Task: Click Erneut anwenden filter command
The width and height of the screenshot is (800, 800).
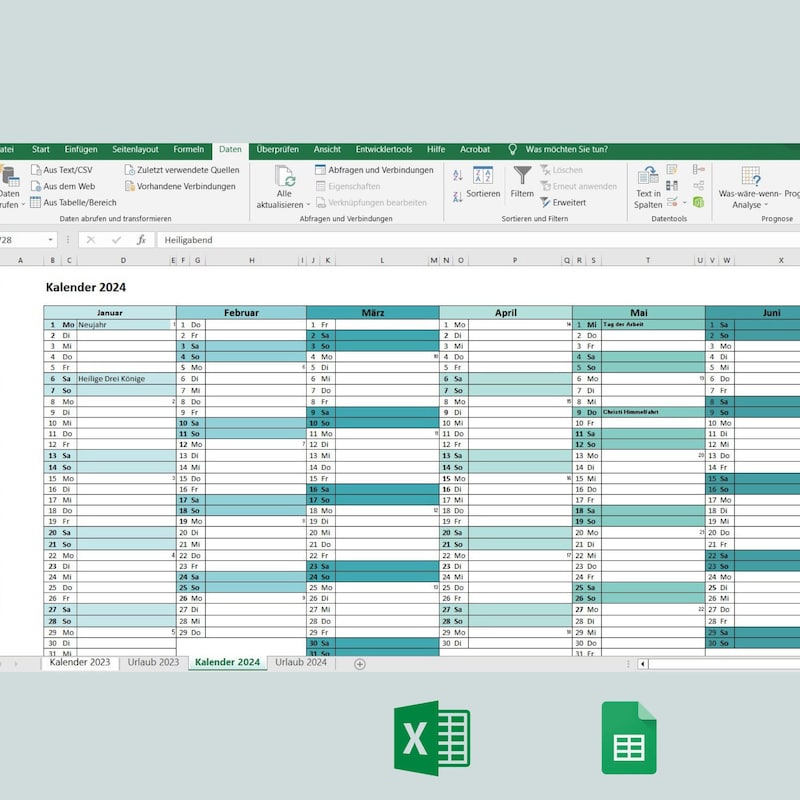Action: [578, 186]
